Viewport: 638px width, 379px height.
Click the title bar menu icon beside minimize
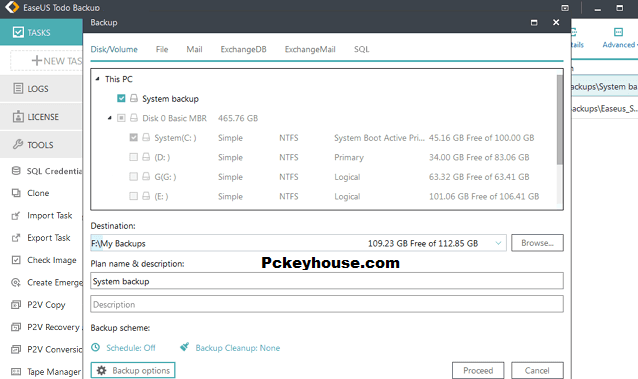pos(565,8)
